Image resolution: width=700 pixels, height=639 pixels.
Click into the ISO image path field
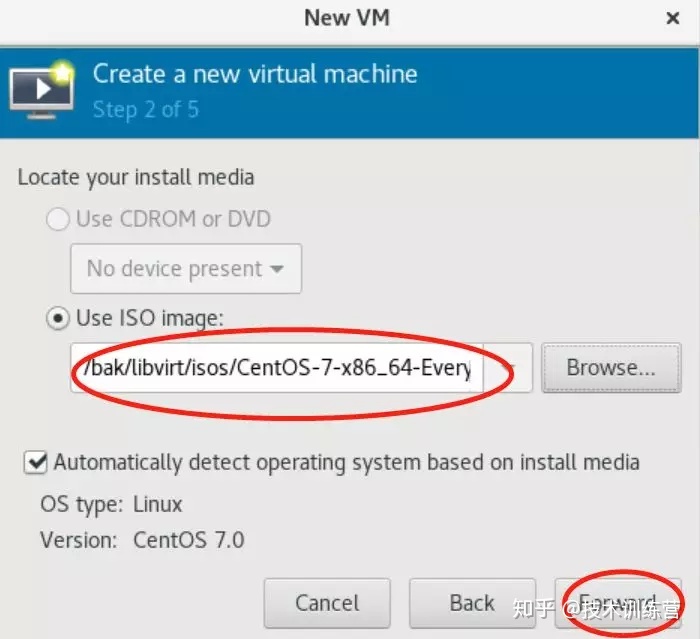coord(277,368)
